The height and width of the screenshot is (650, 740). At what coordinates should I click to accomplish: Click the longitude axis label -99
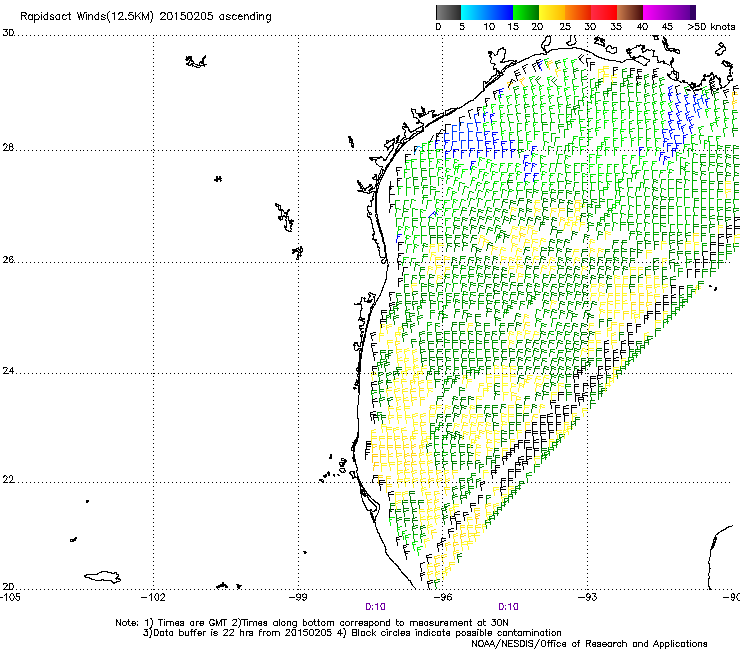tap(298, 597)
